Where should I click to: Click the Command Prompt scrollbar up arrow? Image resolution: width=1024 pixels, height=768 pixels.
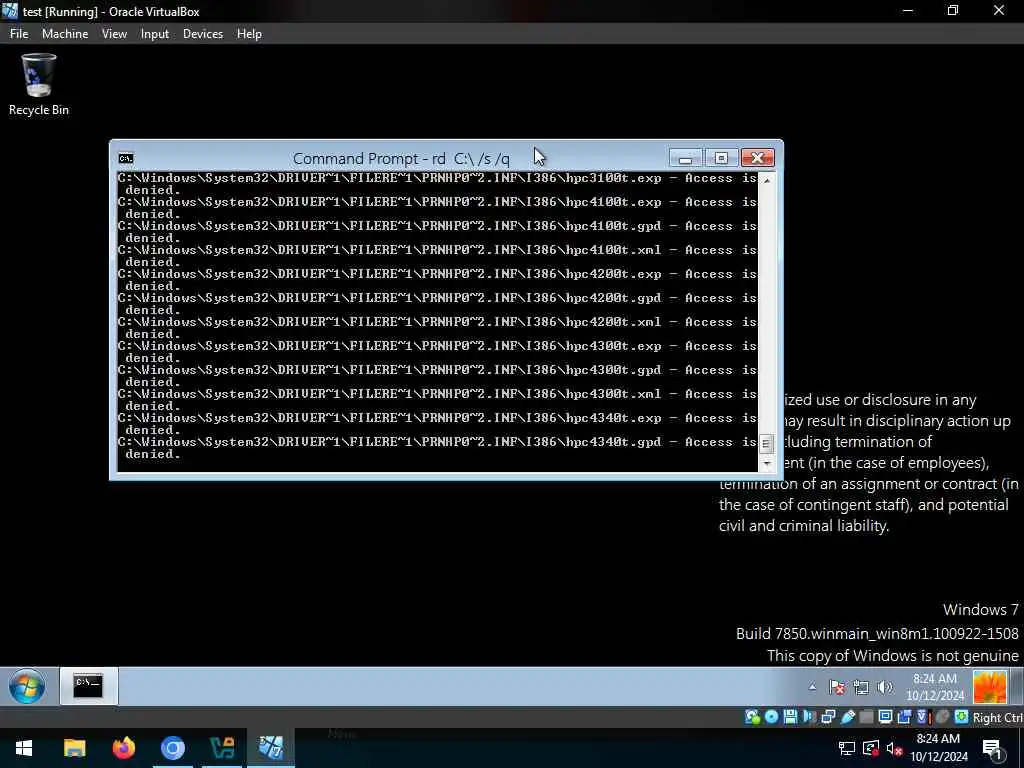pyautogui.click(x=767, y=180)
